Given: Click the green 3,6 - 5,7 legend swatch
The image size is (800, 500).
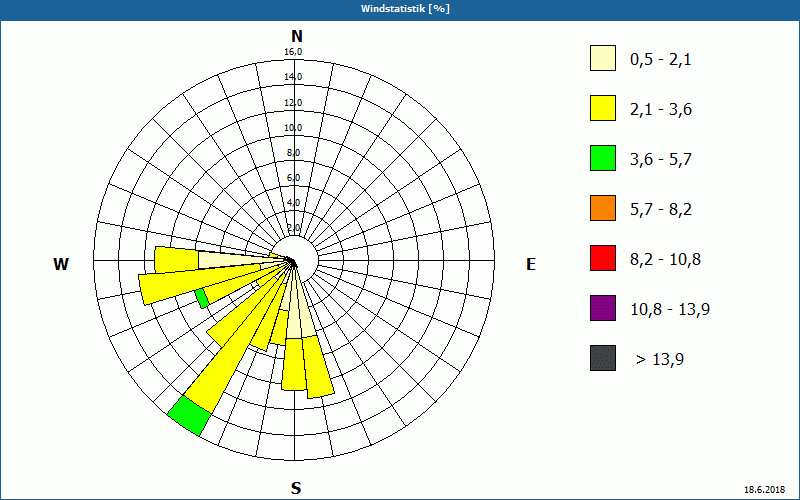Looking at the screenshot, I should click(603, 158).
